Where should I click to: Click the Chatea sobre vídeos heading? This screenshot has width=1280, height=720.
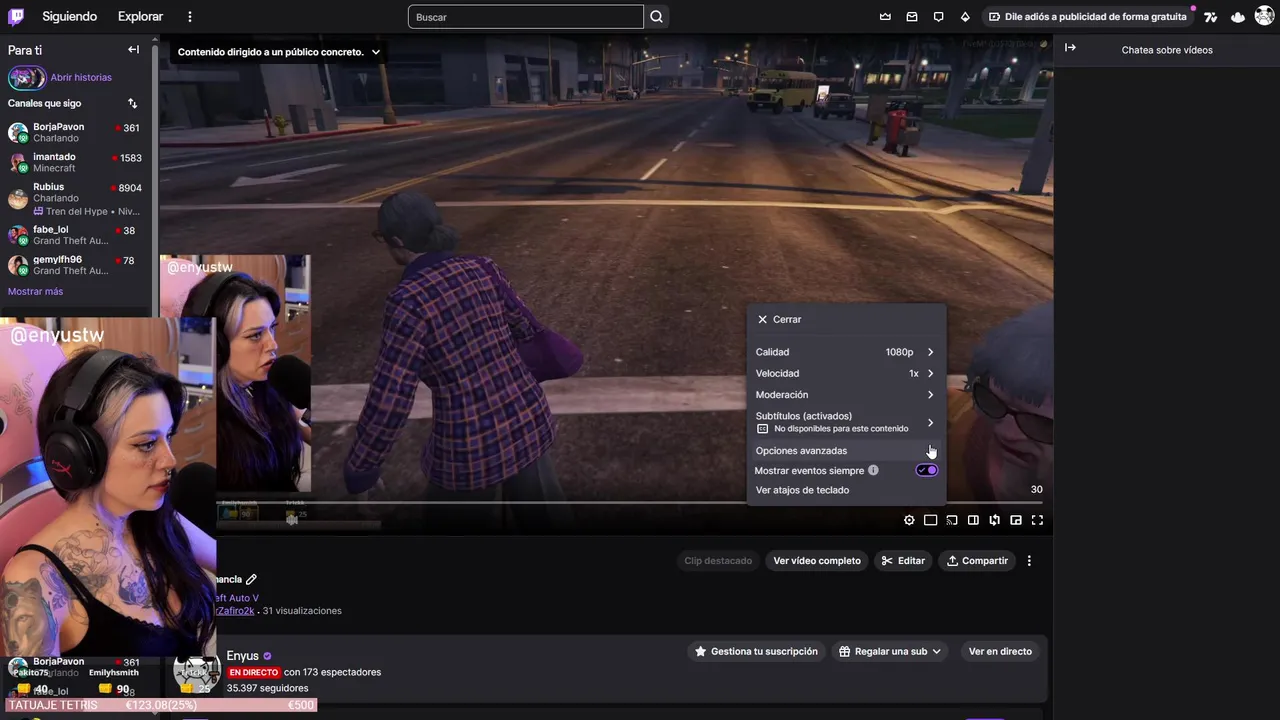1167,50
